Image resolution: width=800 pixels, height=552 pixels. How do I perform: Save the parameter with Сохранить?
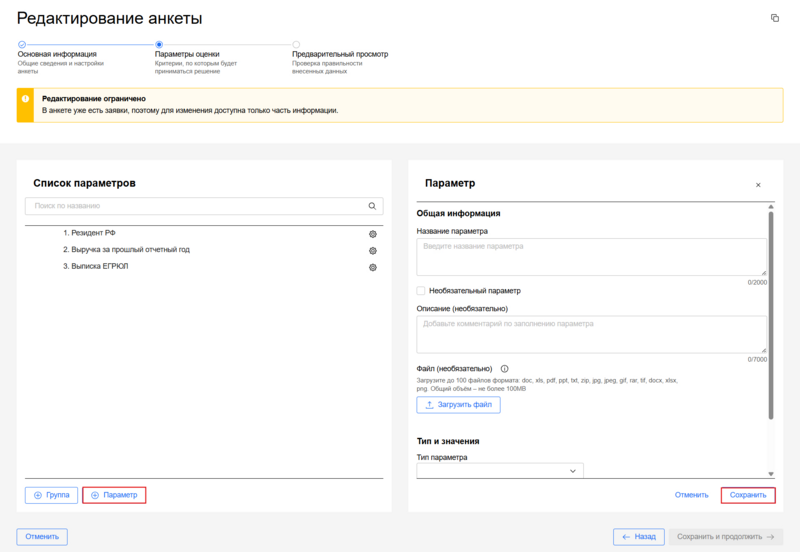747,495
